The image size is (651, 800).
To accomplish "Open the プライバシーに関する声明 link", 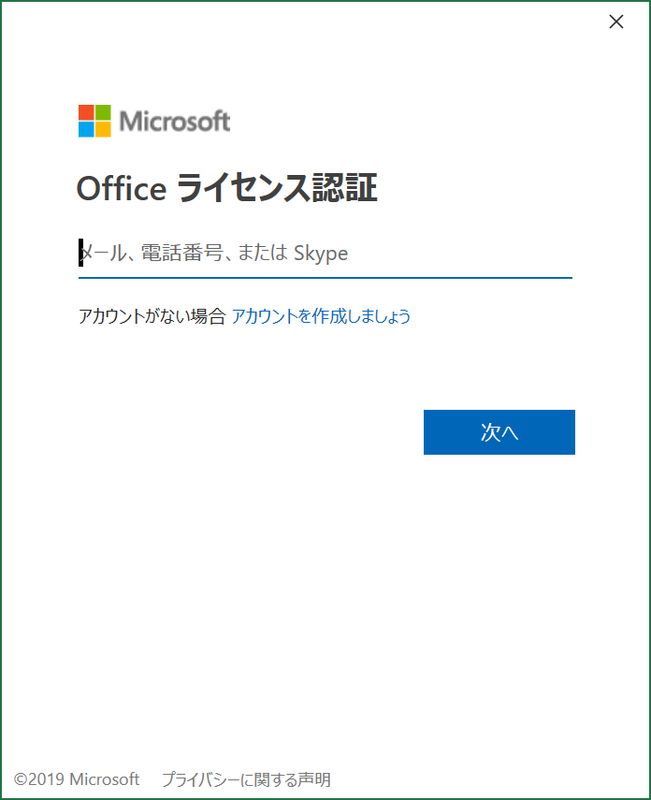I will 247,779.
